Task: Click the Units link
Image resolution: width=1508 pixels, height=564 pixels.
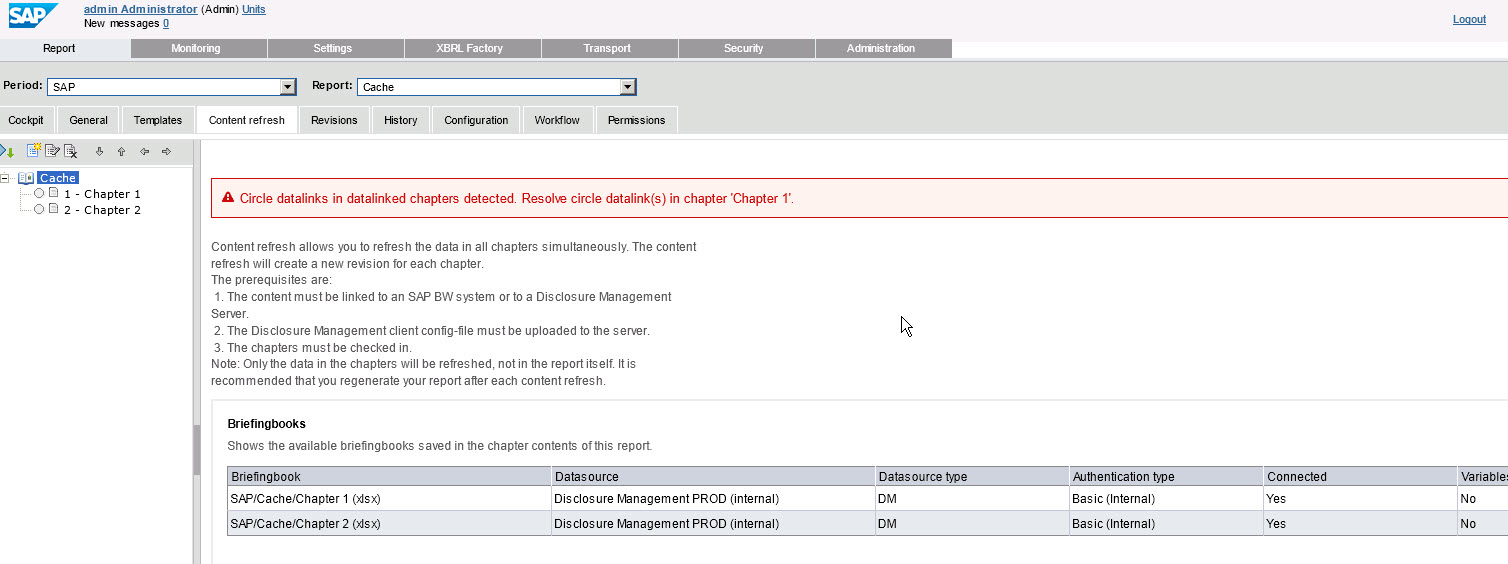Action: click(254, 9)
